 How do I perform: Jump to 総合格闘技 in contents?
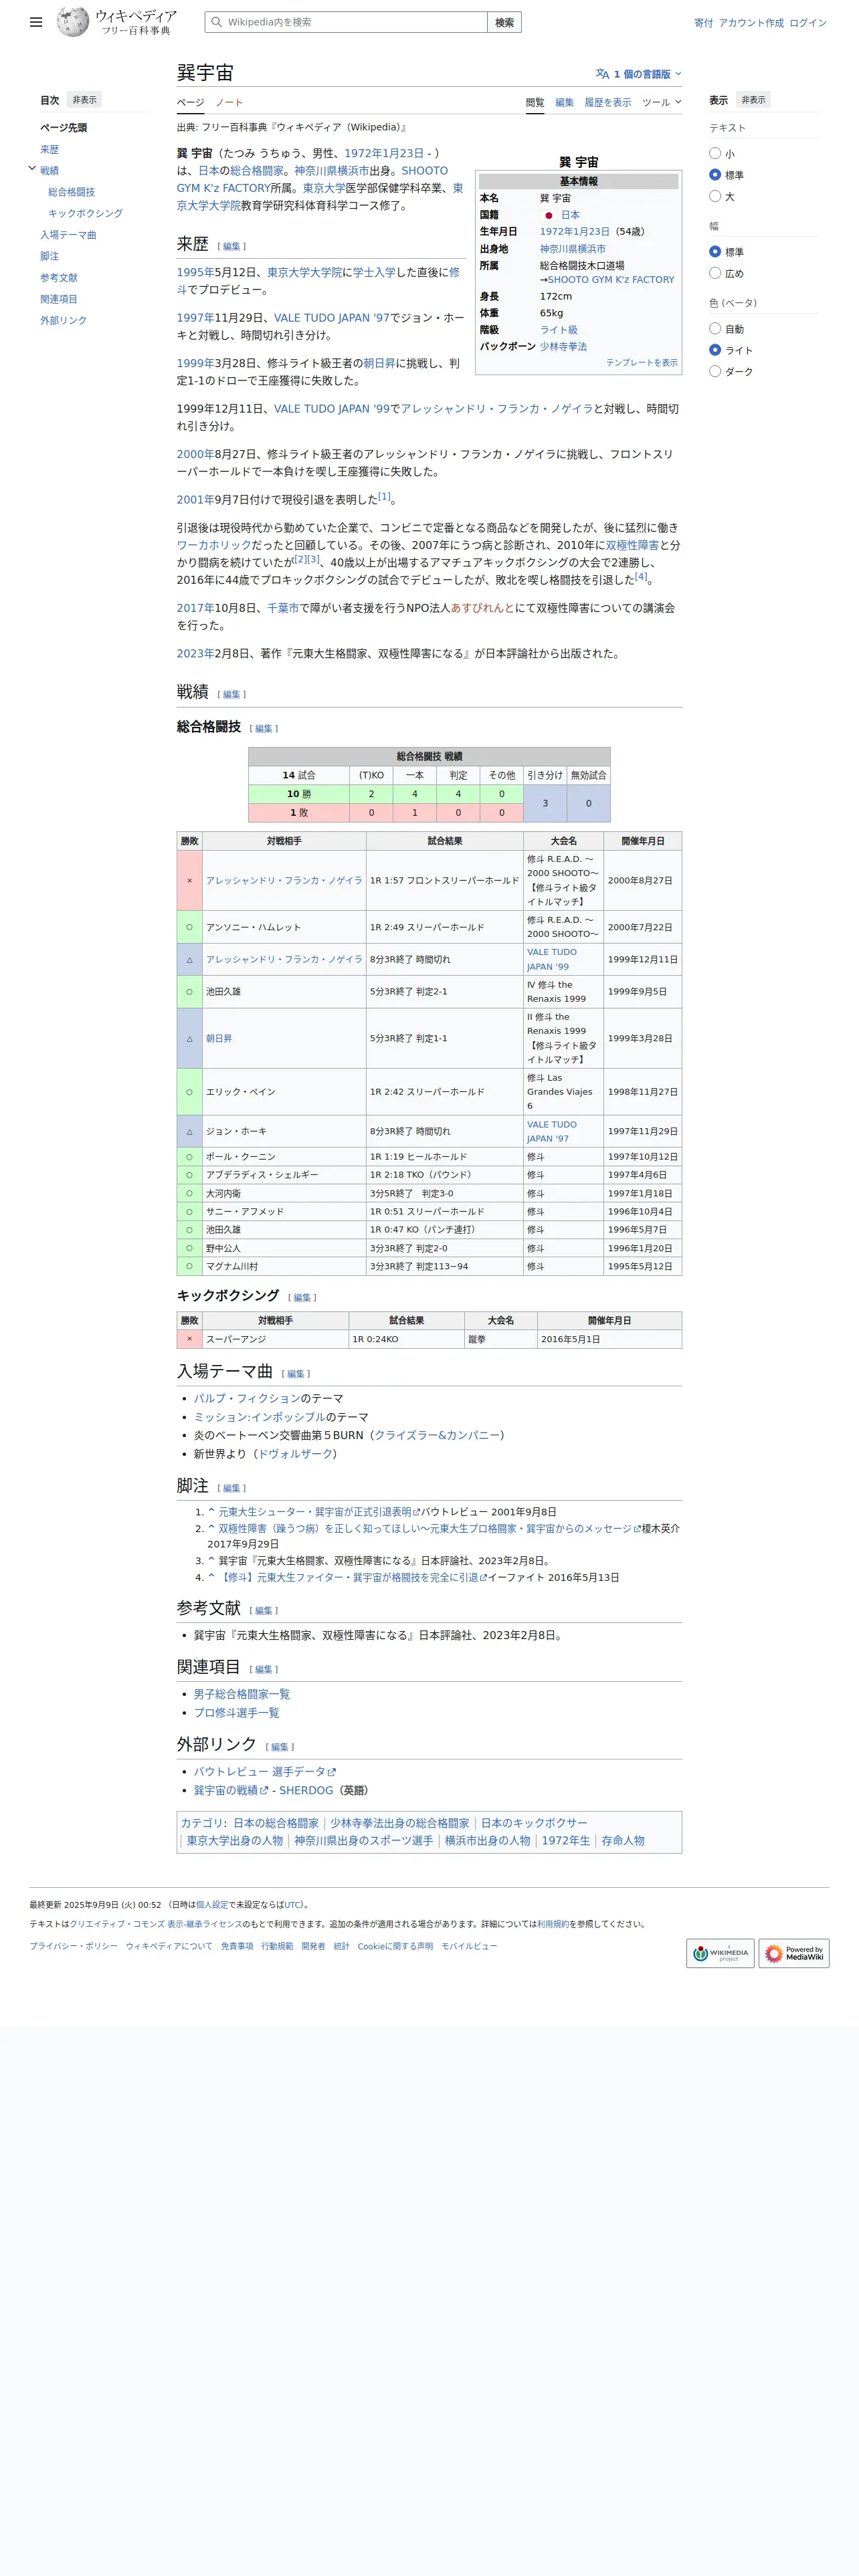pyautogui.click(x=71, y=192)
